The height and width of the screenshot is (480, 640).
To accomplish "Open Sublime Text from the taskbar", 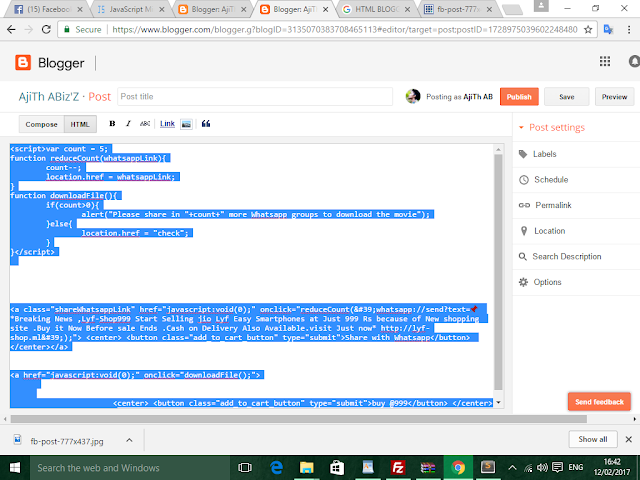I will point(488,468).
